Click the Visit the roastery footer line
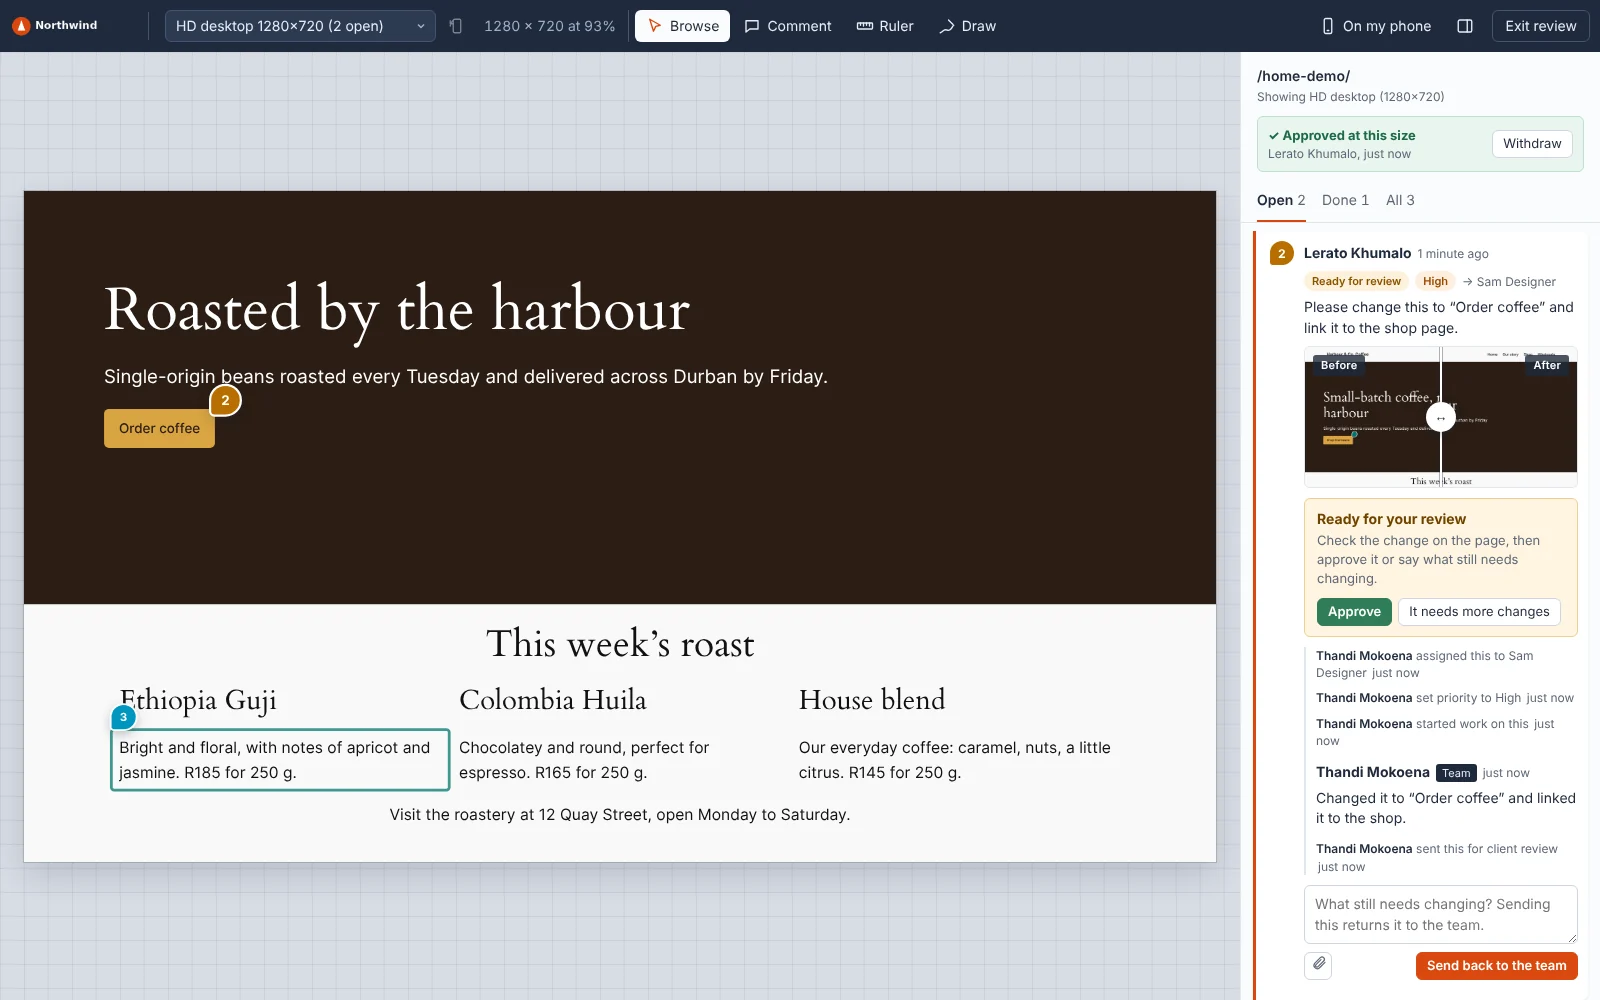 point(620,815)
